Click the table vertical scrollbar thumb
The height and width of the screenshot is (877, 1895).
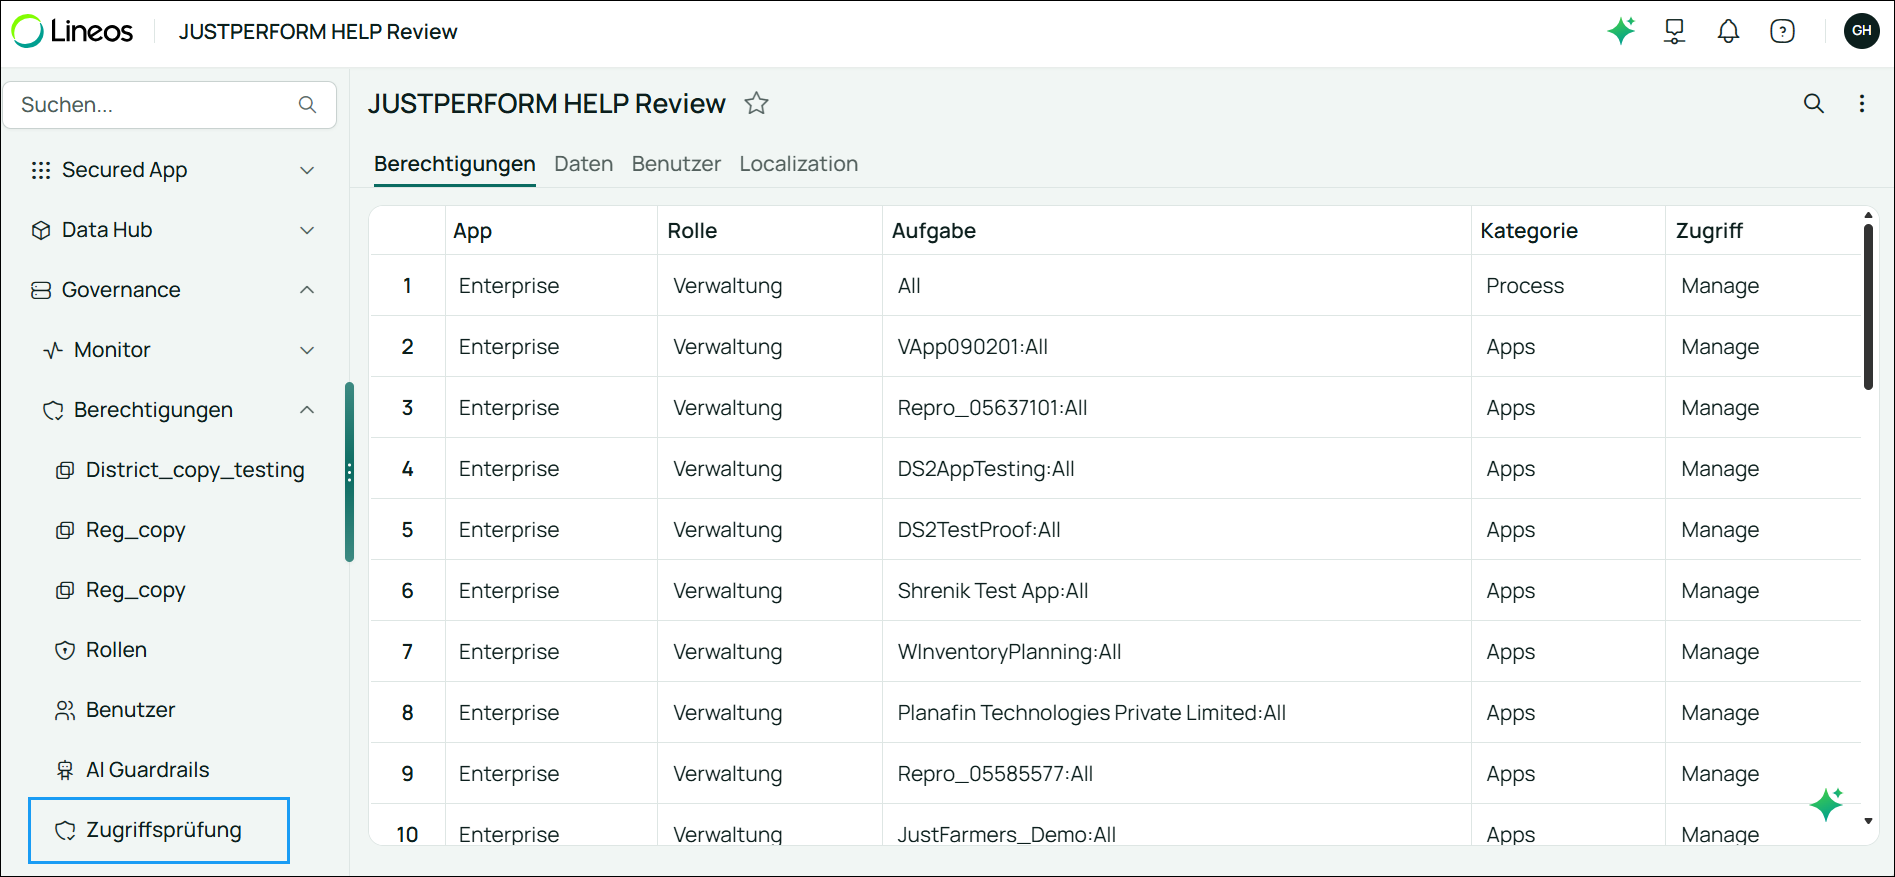click(1868, 307)
